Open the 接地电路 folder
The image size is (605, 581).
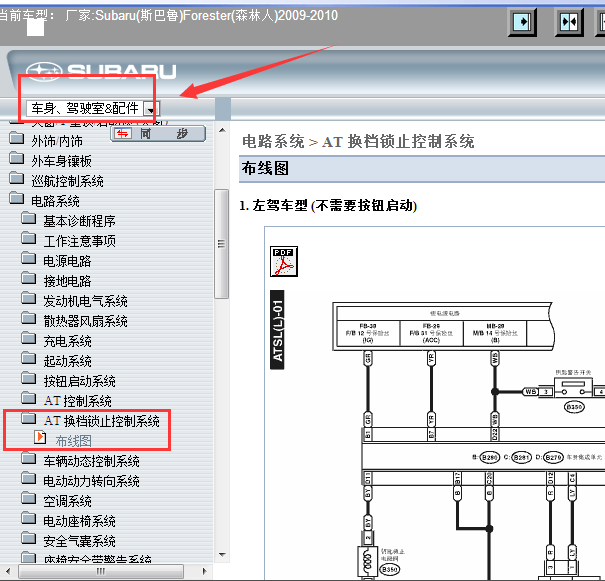pos(67,281)
